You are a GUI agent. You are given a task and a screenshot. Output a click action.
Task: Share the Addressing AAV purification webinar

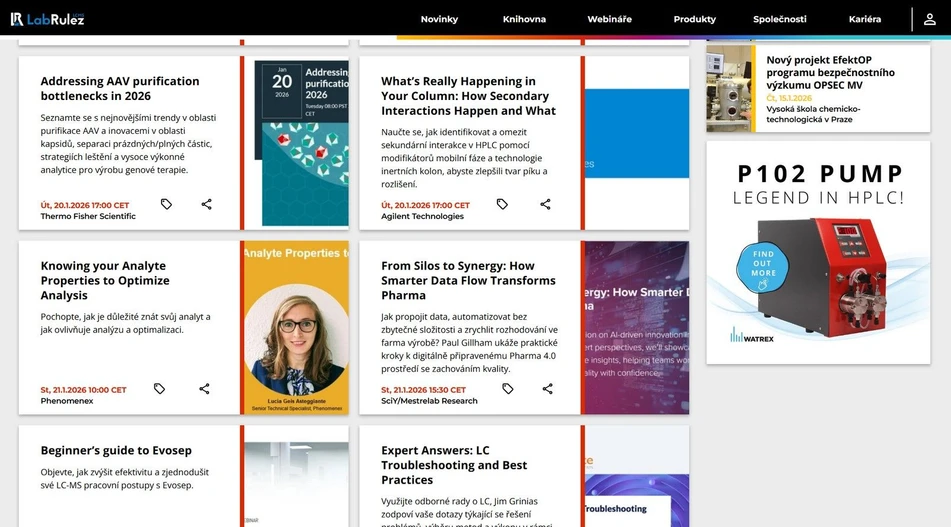206,204
